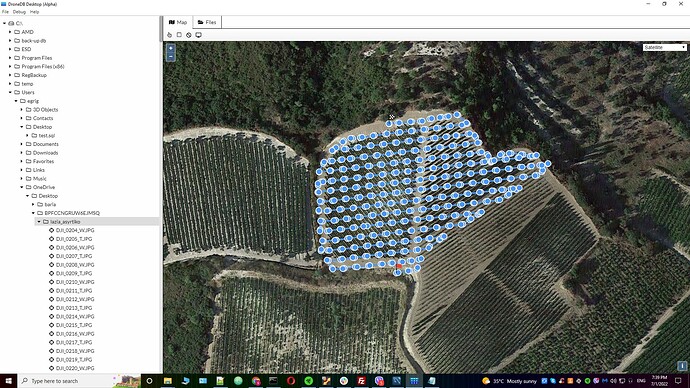Open the Satellite basemap dropdown
This screenshot has width=690, height=388.
coord(664,47)
